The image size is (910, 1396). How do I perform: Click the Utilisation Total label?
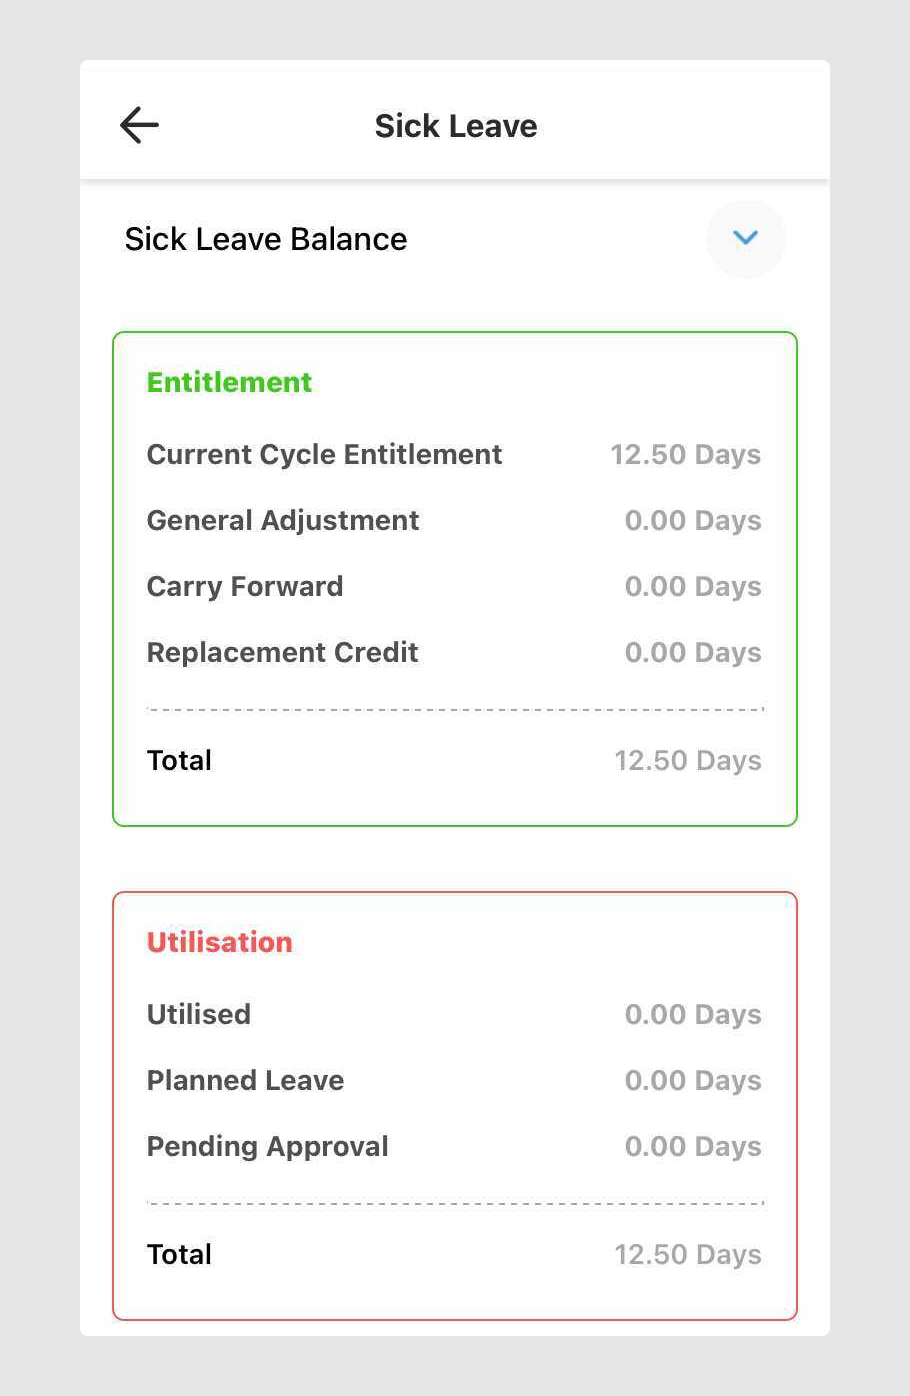179,1254
